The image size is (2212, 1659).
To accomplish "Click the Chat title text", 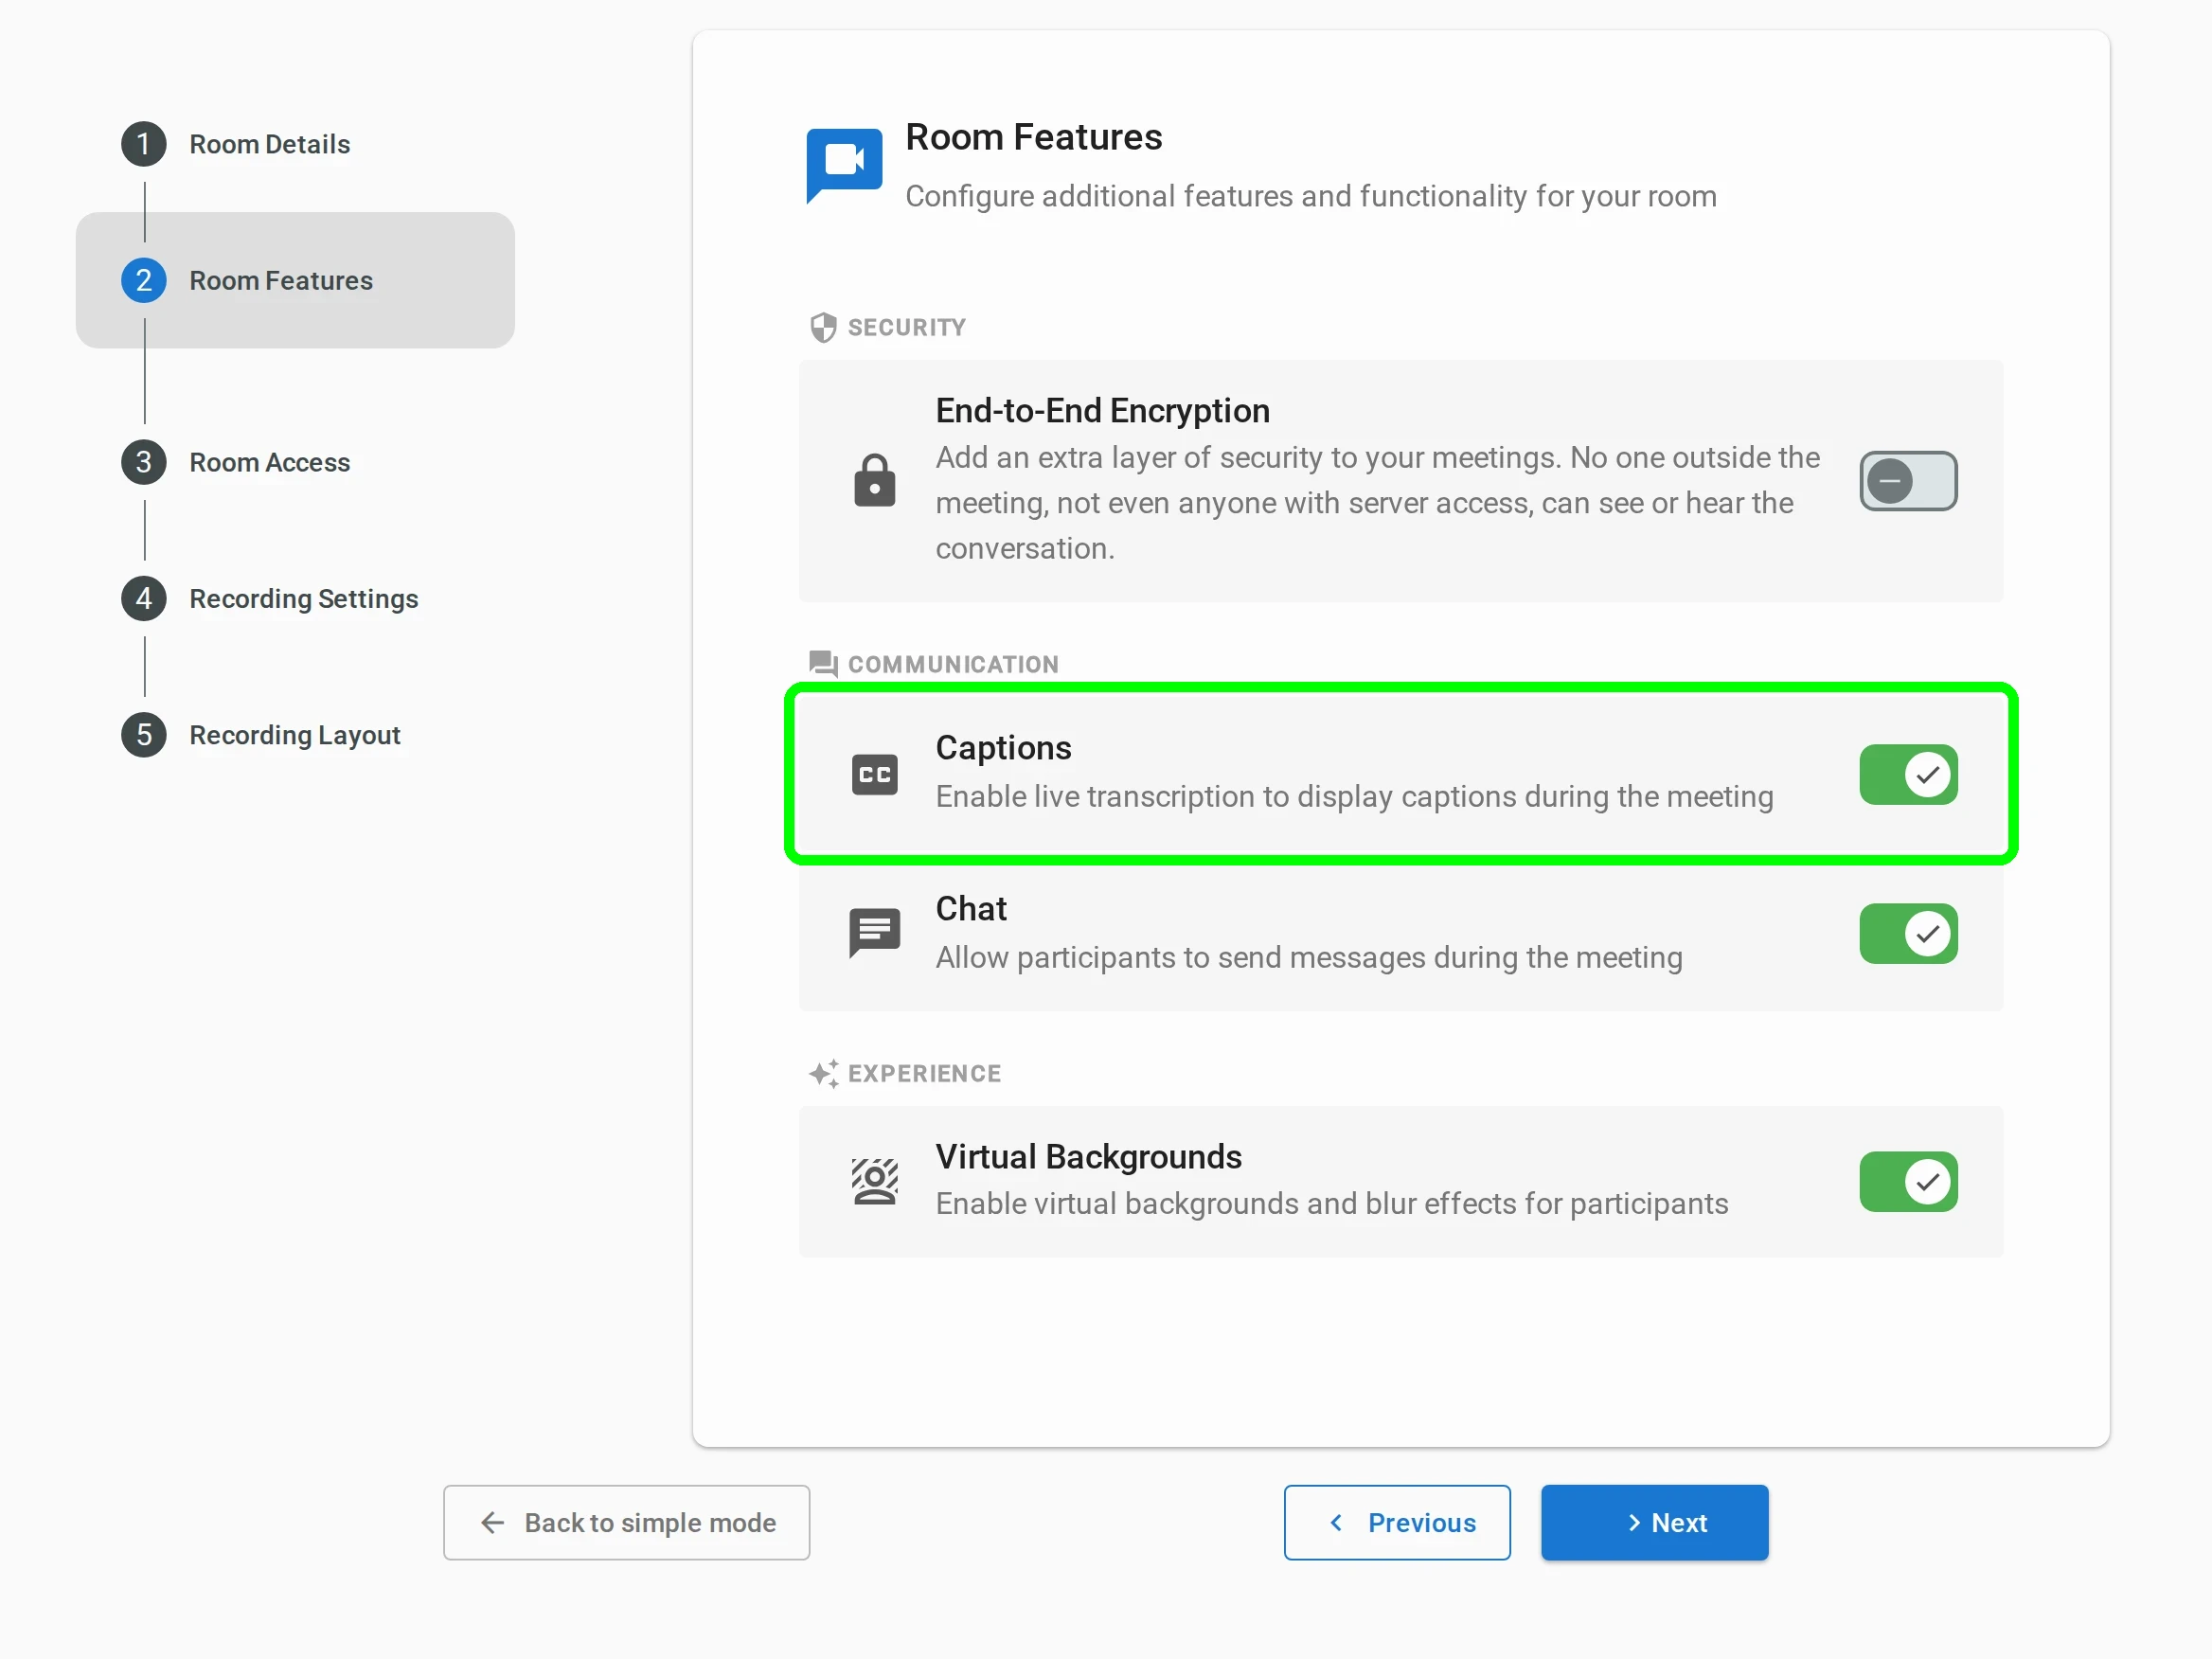I will [970, 908].
